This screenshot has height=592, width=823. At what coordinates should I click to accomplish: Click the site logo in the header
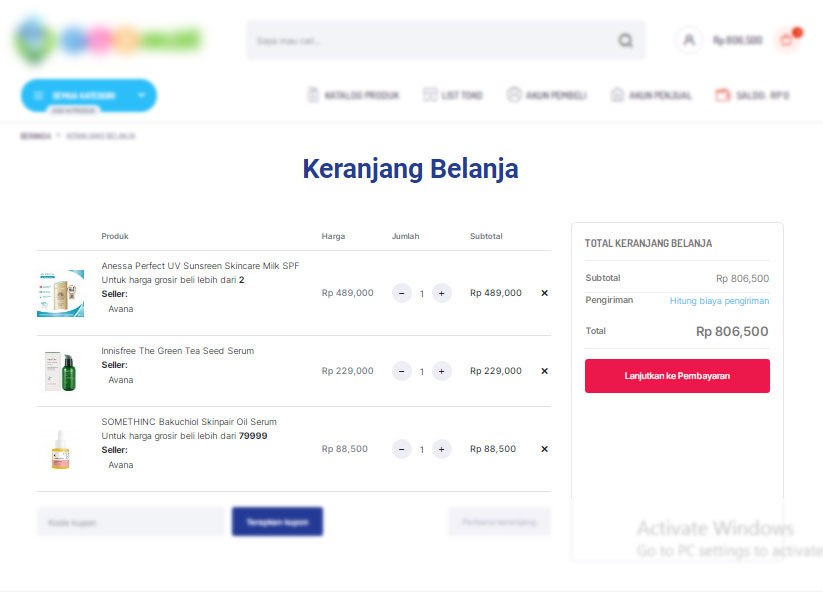coord(108,40)
